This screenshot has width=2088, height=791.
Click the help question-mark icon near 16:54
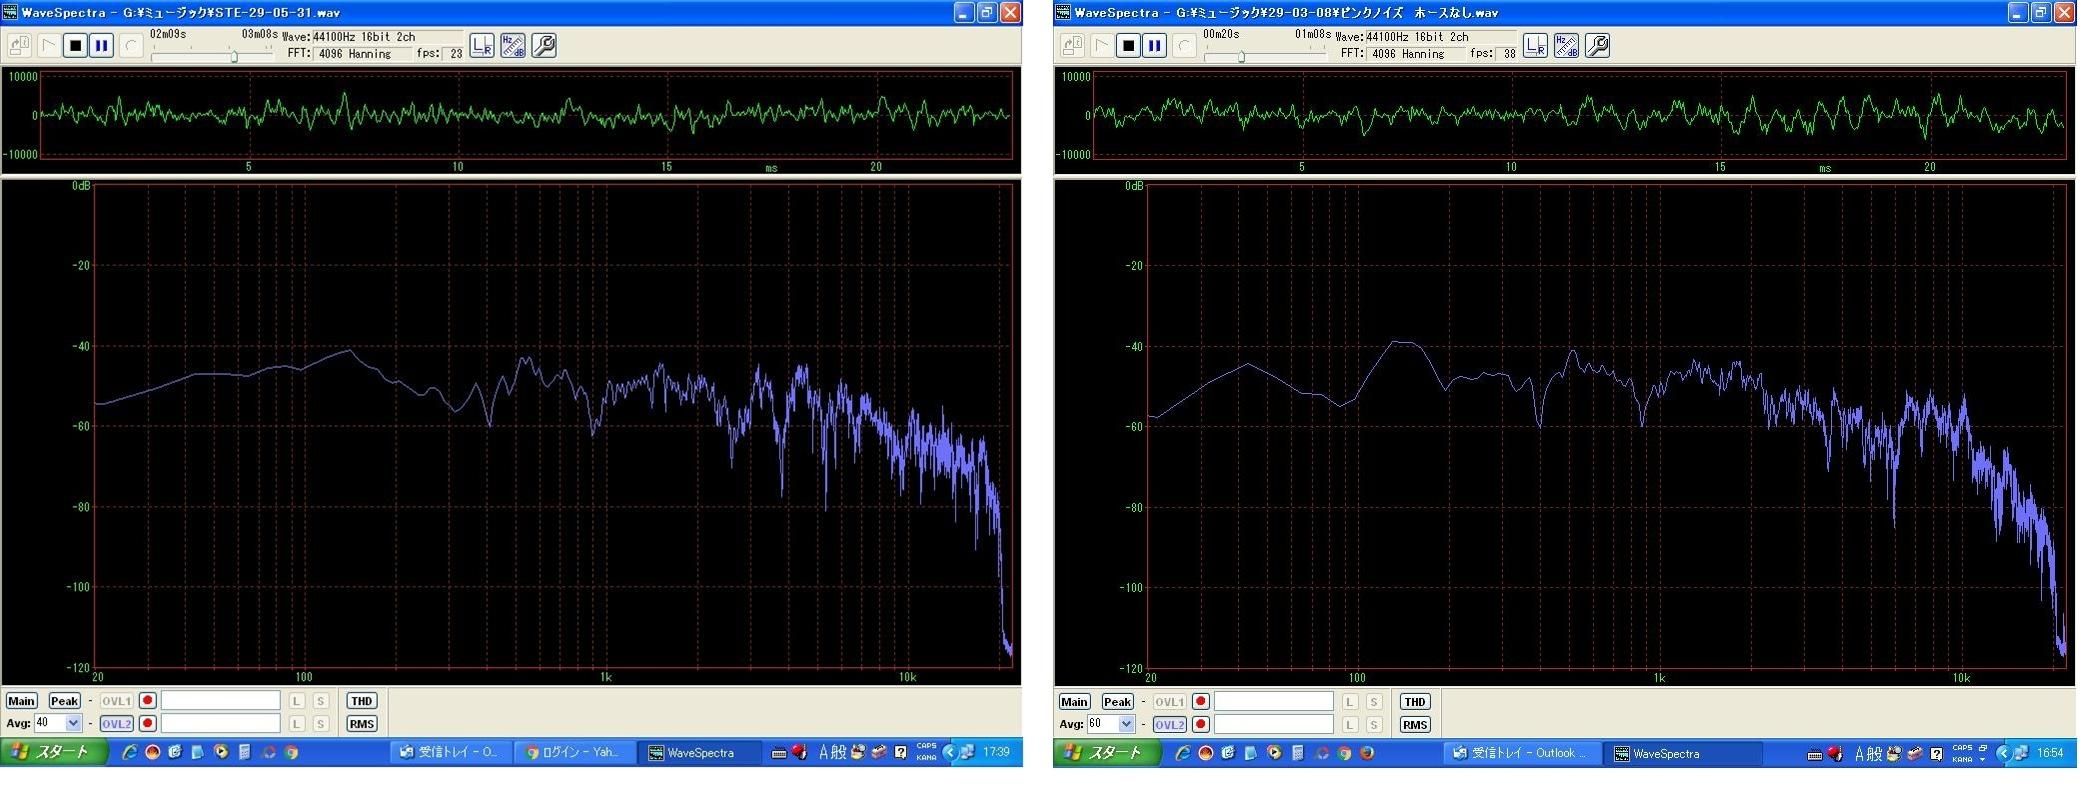(1937, 754)
